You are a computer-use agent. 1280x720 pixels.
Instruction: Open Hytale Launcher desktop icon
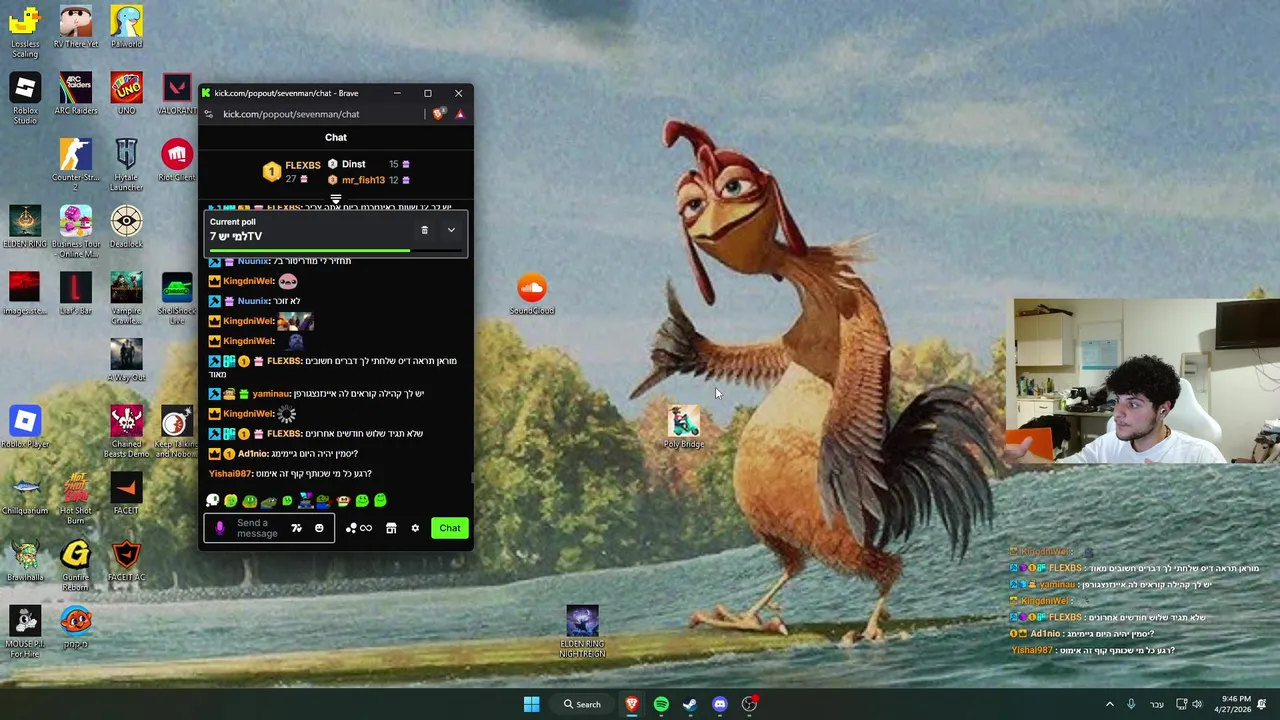(x=126, y=165)
